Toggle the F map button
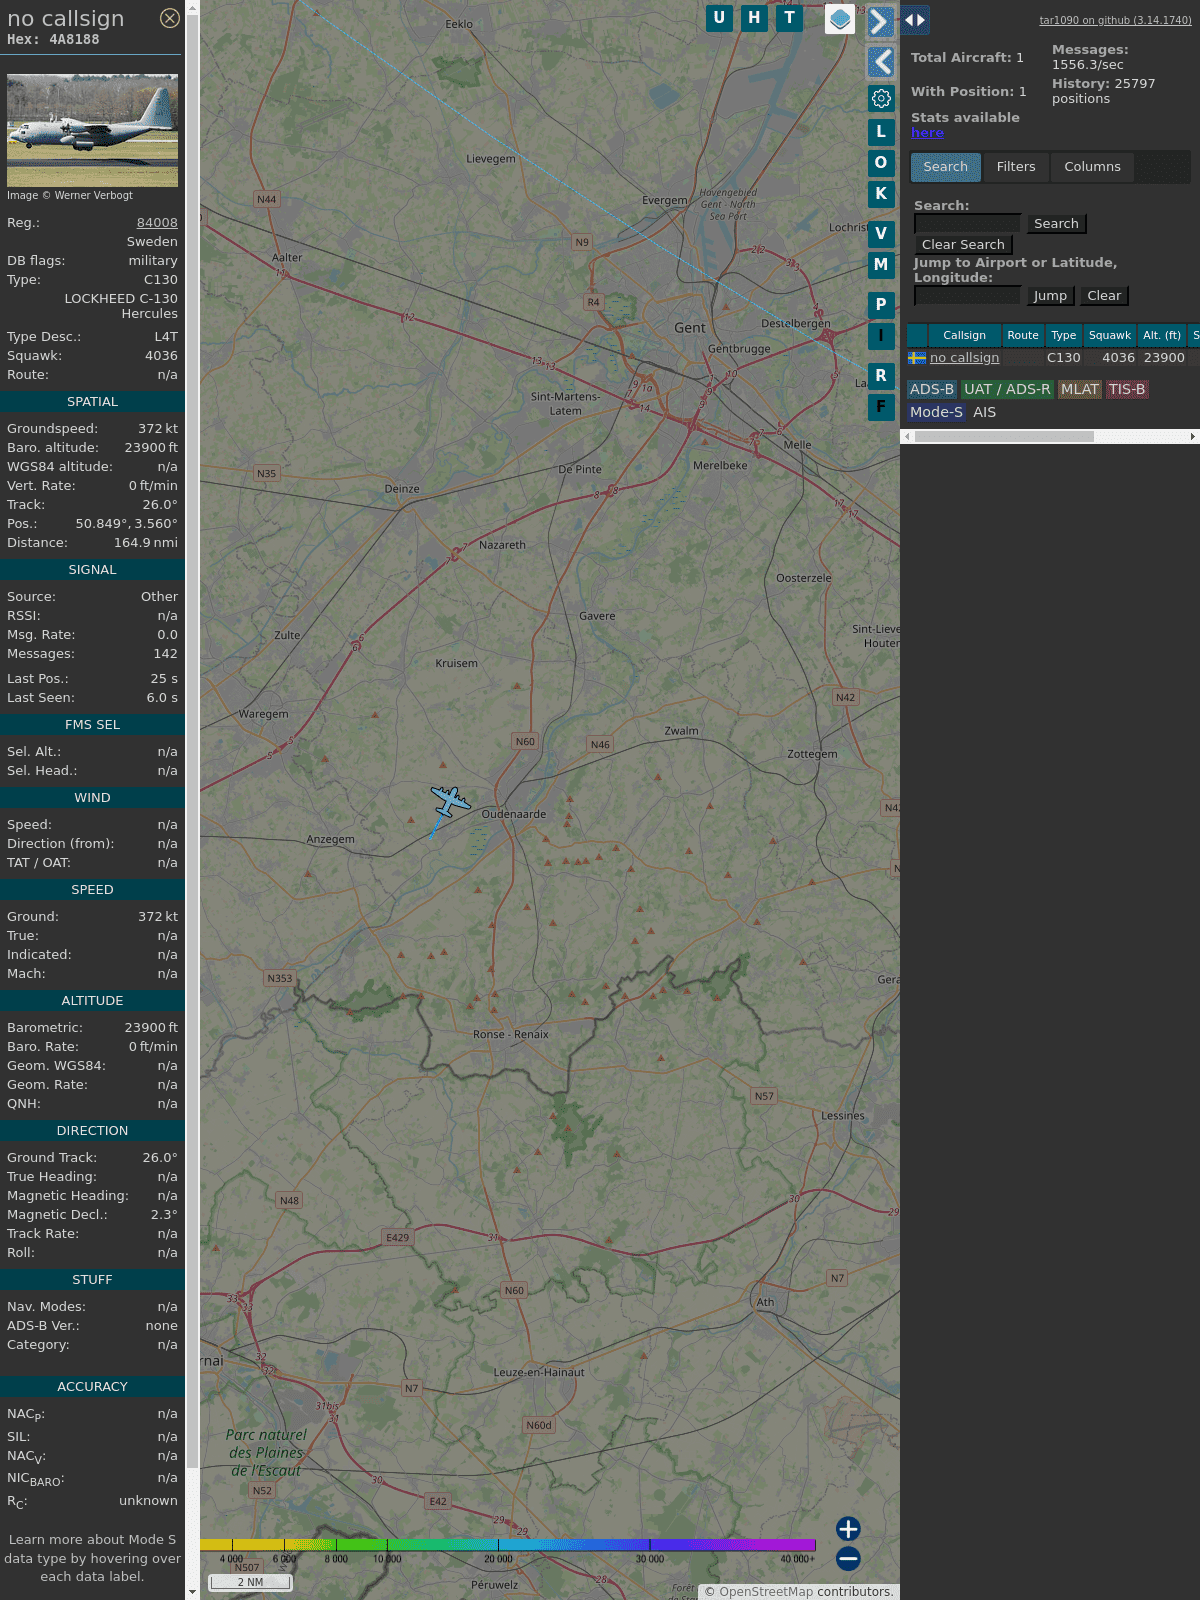Viewport: 1200px width, 1600px height. pyautogui.click(x=881, y=407)
